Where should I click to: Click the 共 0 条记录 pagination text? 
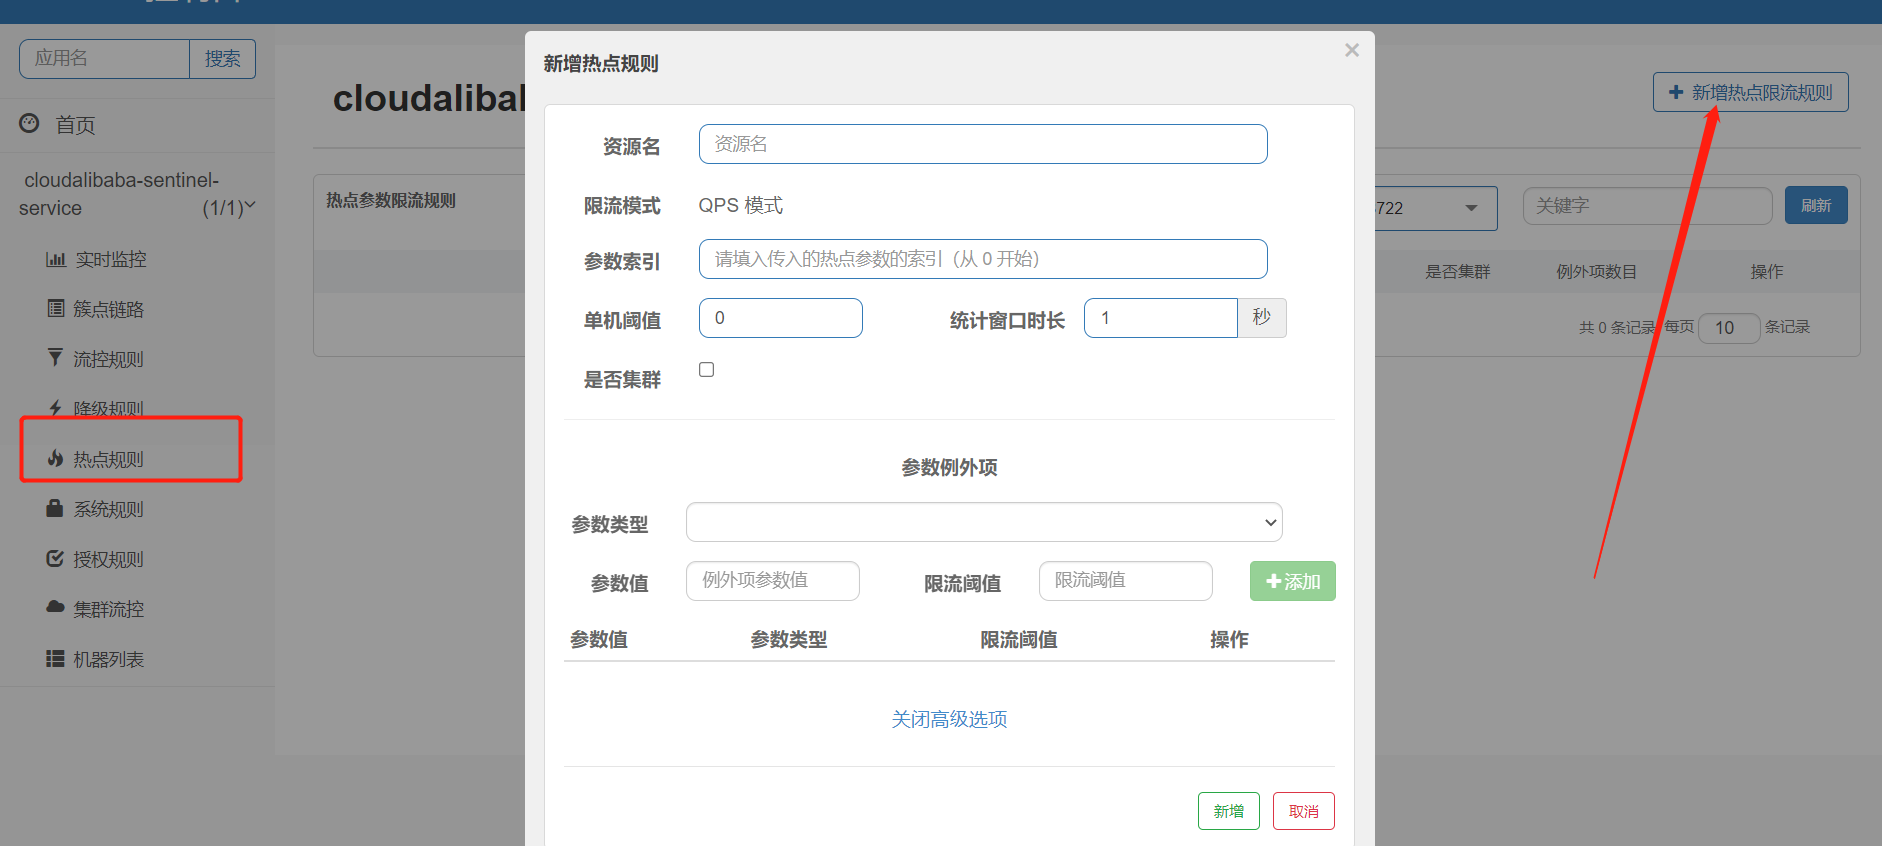(1617, 327)
